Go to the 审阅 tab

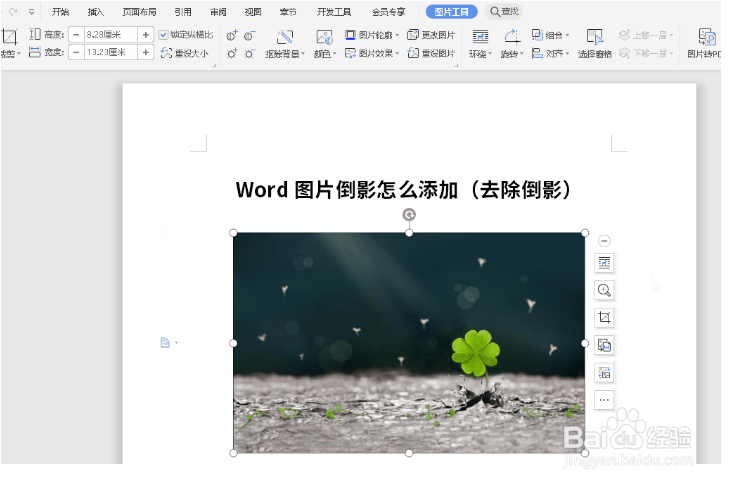point(218,12)
